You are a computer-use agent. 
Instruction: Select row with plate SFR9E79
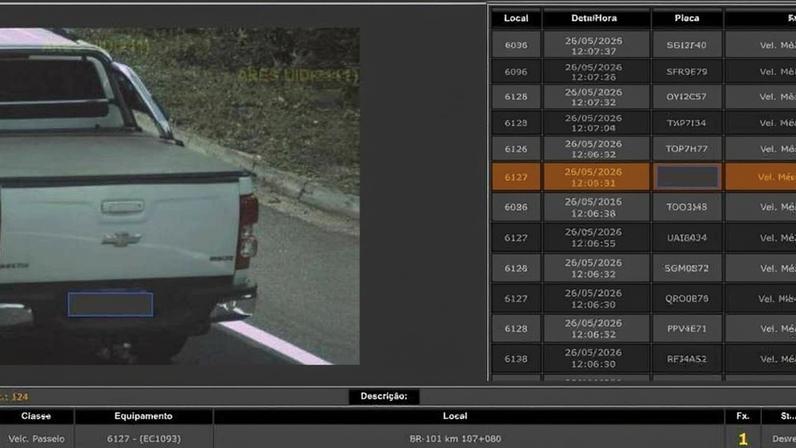643,72
